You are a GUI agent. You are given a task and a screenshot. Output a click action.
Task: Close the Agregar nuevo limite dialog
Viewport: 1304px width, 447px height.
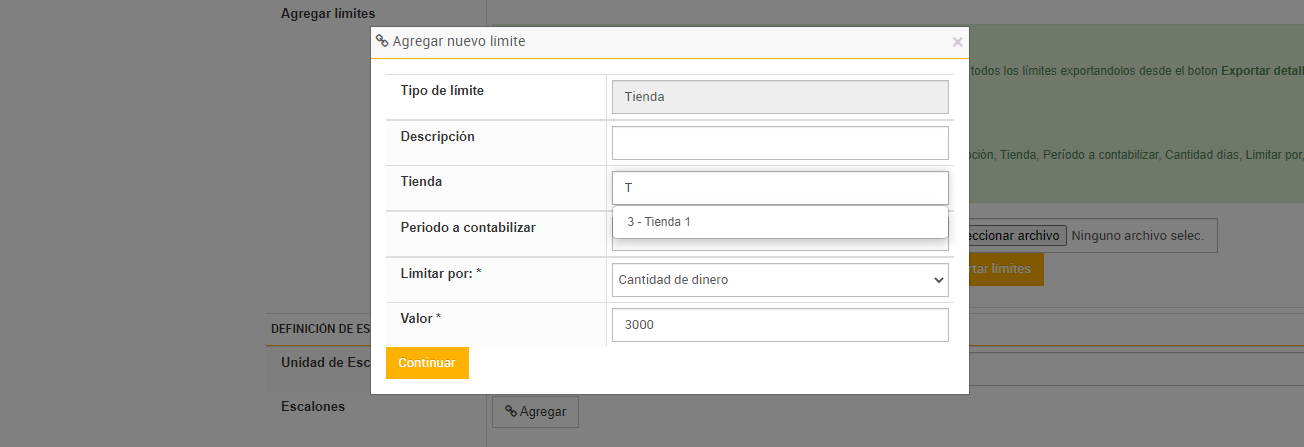click(957, 42)
